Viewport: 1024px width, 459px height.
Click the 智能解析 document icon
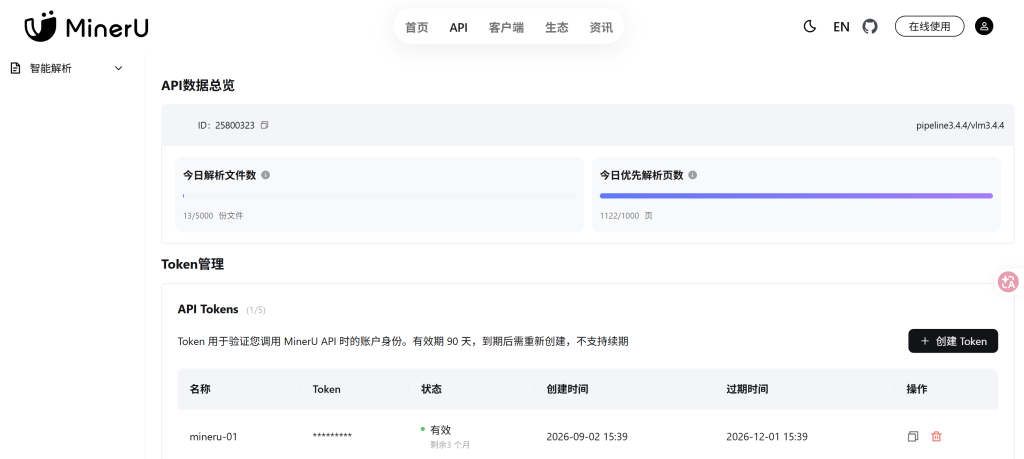click(x=16, y=68)
